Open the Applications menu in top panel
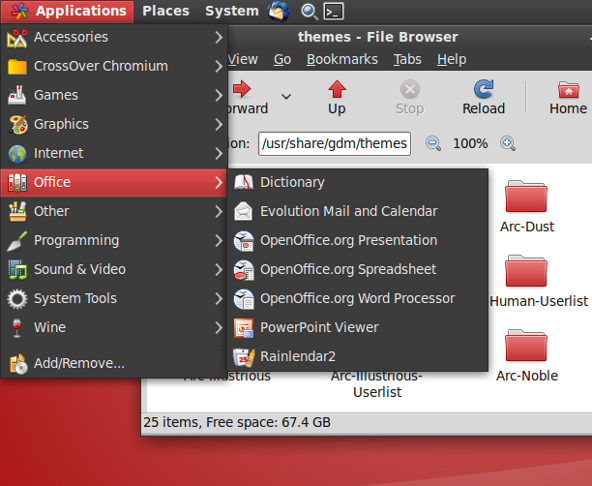Screen dimensions: 592x486 pos(68,11)
